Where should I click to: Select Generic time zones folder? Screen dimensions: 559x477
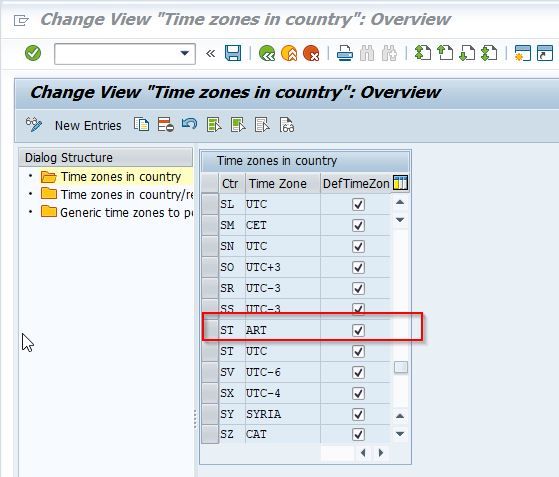pos(126,212)
